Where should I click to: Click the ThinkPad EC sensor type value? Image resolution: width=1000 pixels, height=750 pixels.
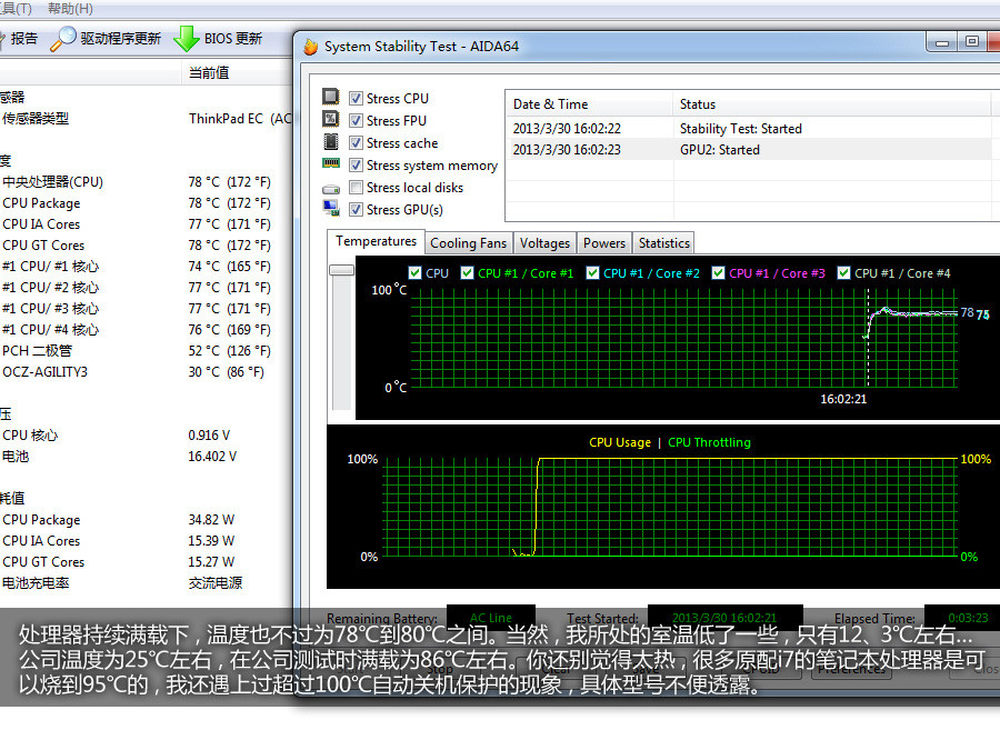pos(240,119)
